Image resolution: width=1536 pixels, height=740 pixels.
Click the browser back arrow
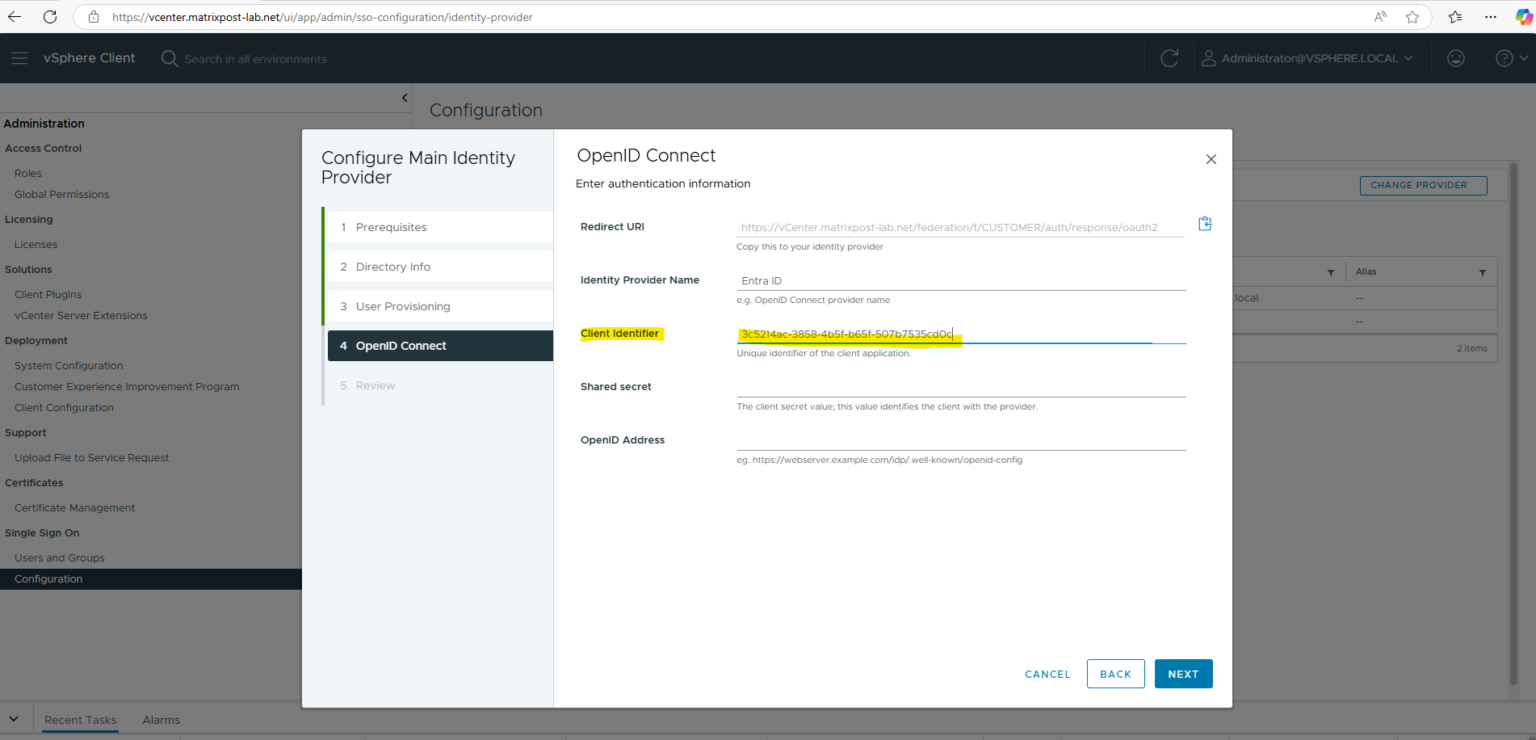coord(14,16)
